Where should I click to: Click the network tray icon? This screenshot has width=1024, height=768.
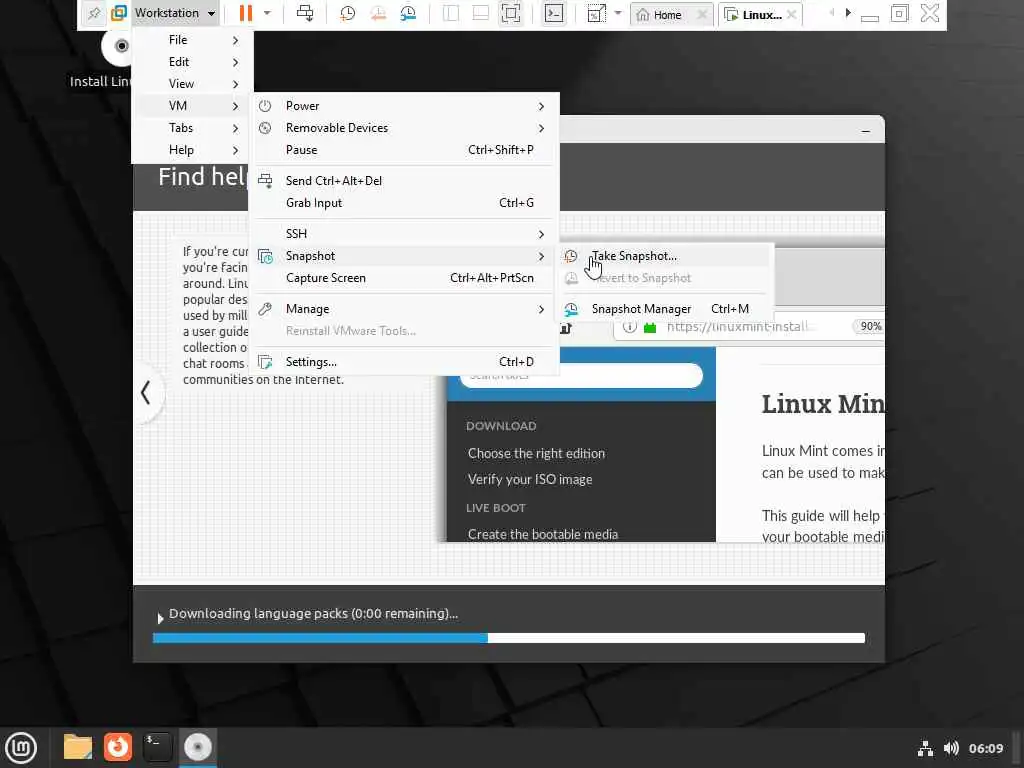[x=925, y=748]
